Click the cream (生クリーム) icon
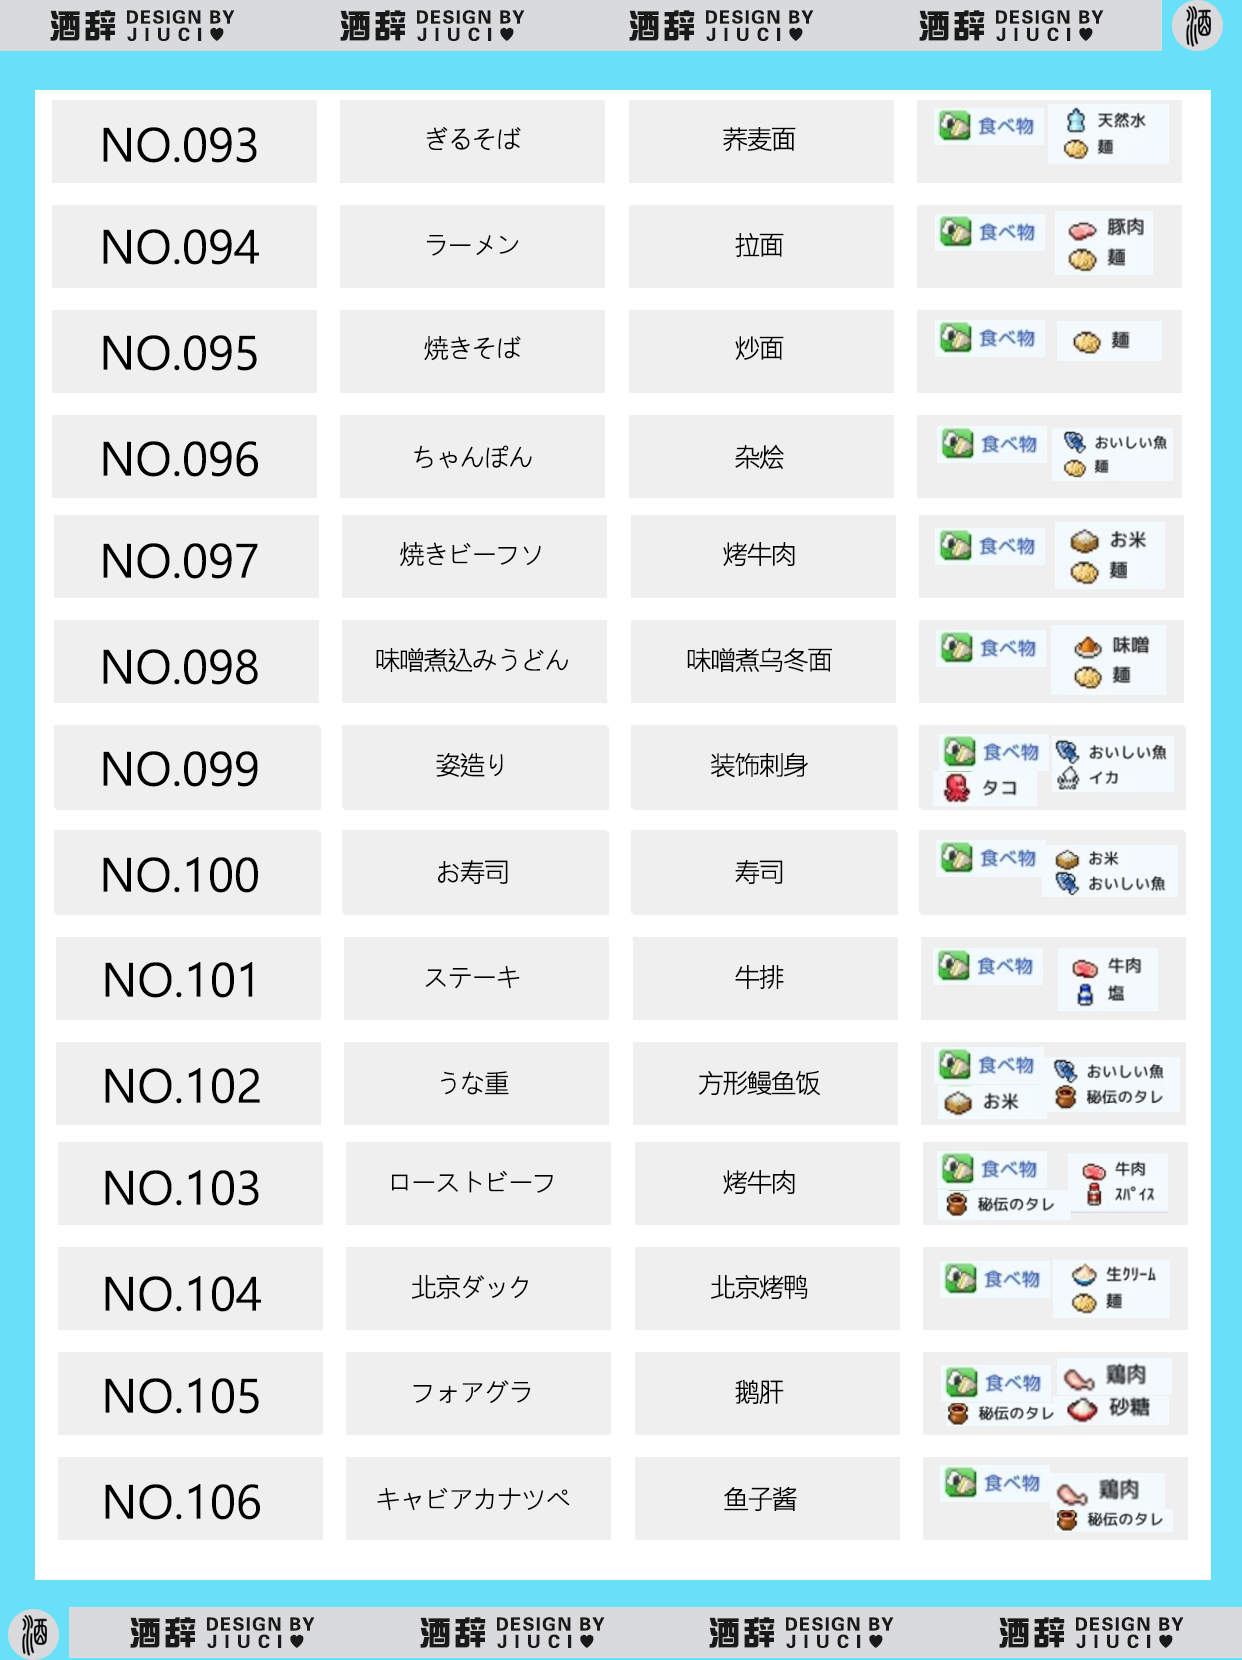 coord(1084,1274)
